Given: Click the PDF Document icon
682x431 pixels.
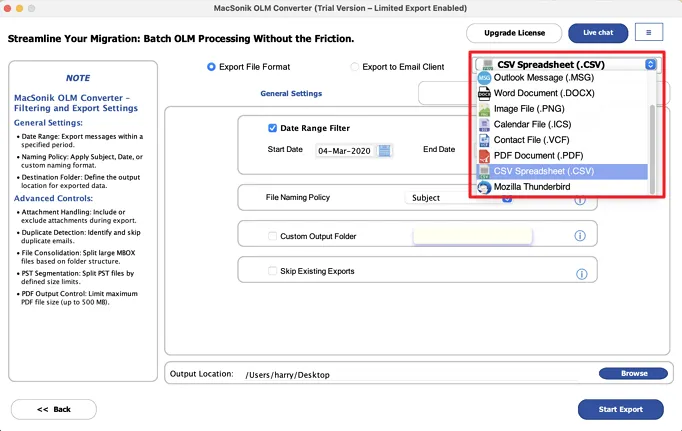Looking at the screenshot, I should pyautogui.click(x=484, y=156).
